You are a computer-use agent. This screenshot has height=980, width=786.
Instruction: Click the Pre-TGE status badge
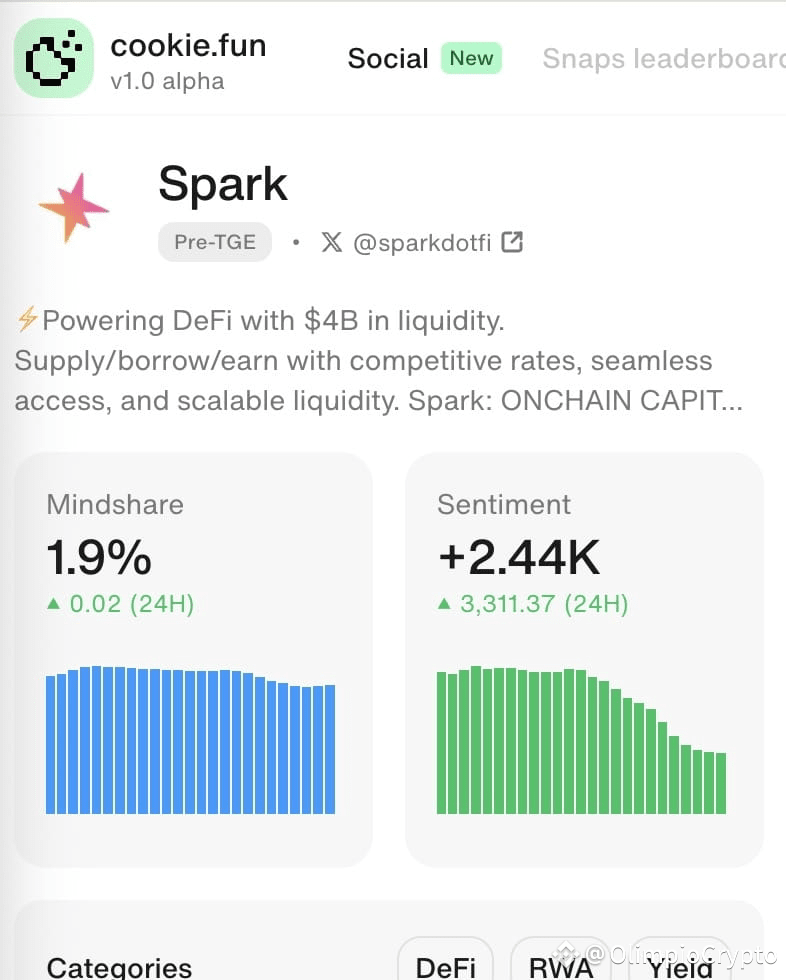coord(215,242)
